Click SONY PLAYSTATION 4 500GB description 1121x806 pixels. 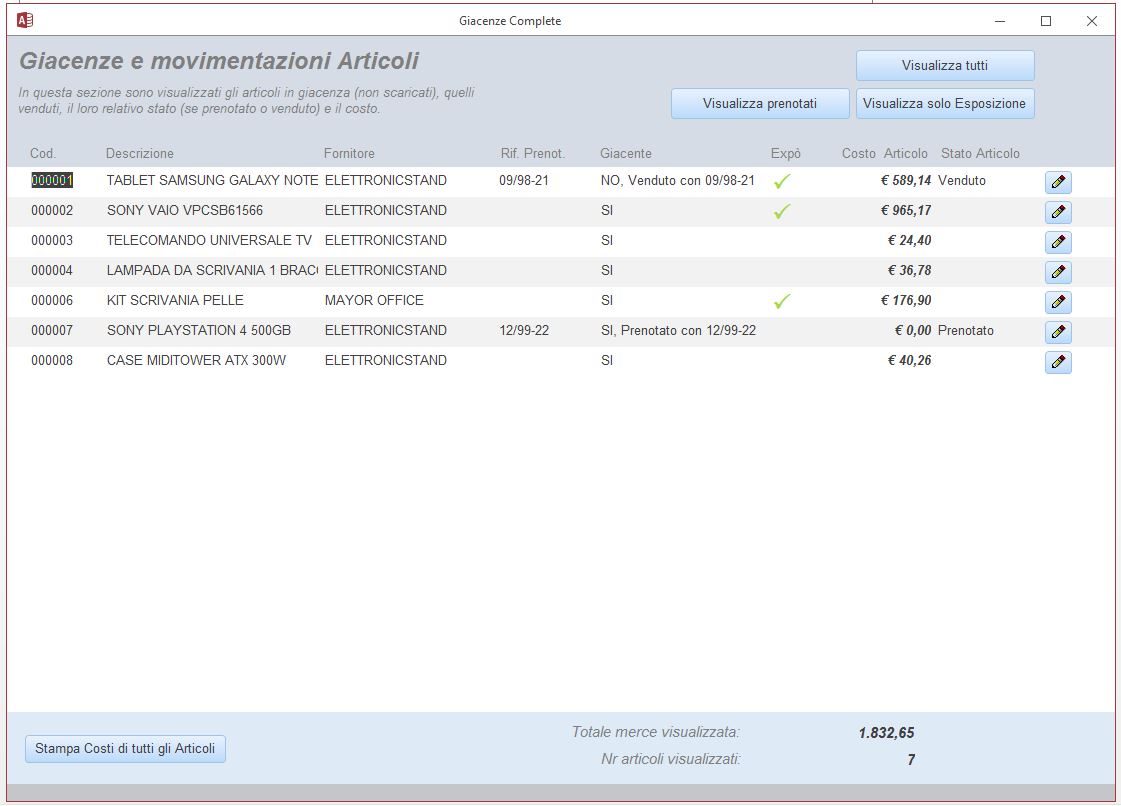(199, 330)
